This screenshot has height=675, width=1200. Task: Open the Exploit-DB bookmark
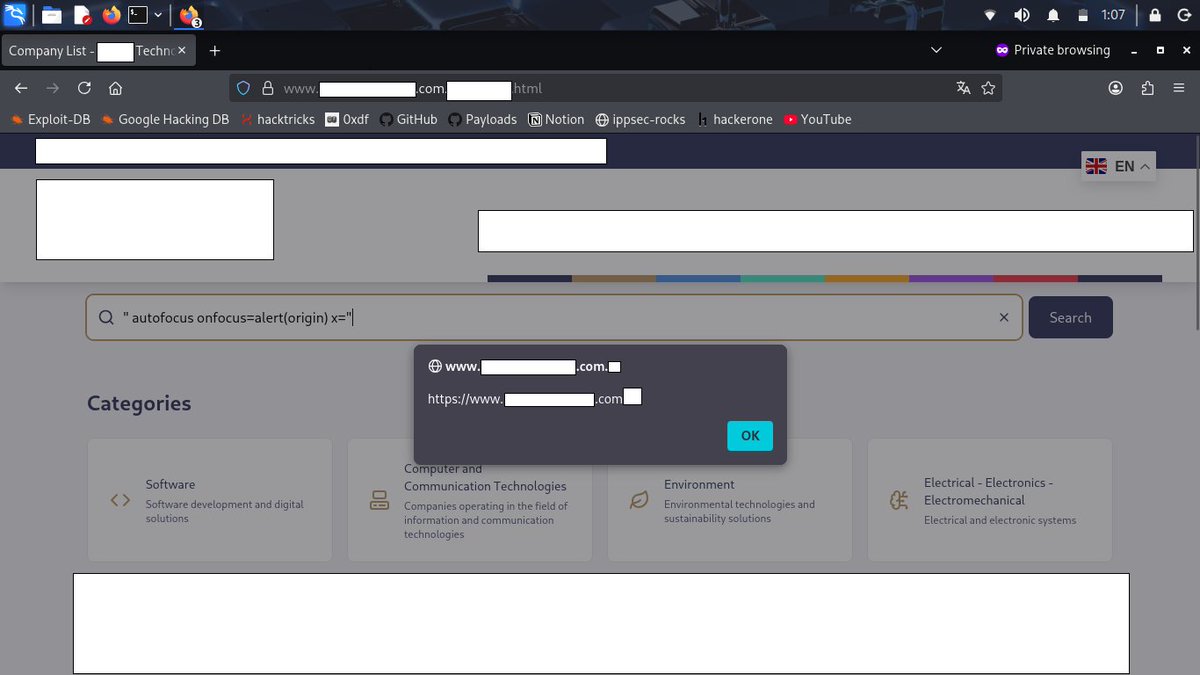pyautogui.click(x=50, y=119)
